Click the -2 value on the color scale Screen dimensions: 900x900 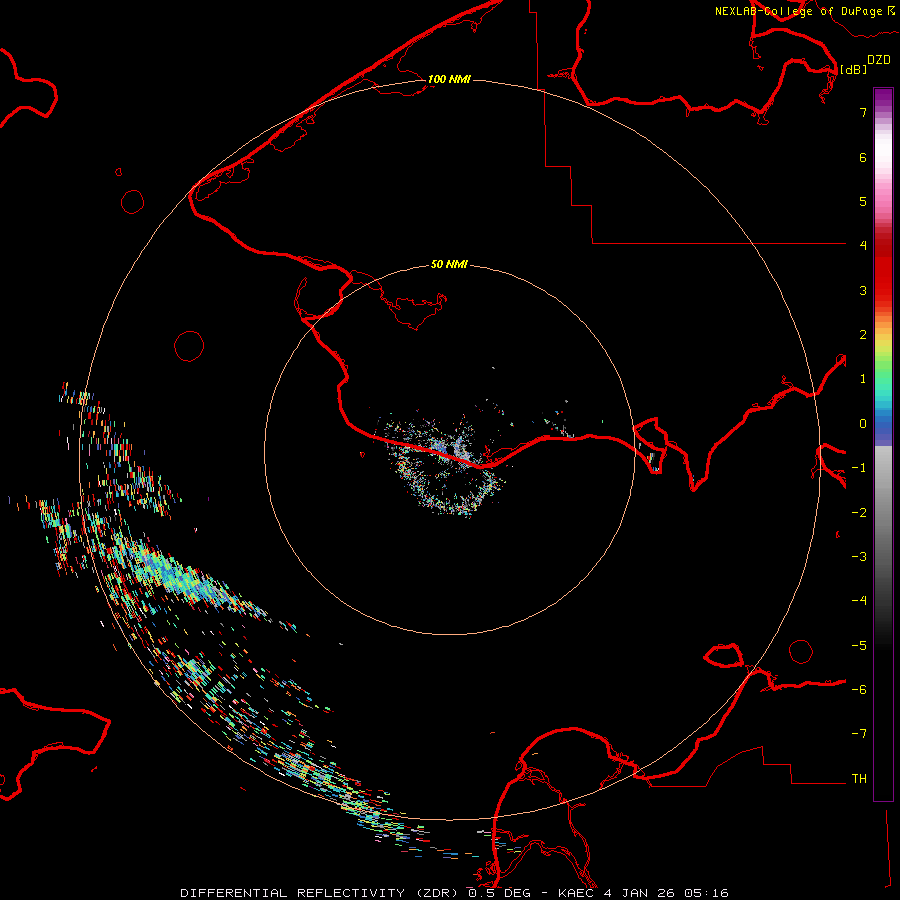pyautogui.click(x=859, y=513)
